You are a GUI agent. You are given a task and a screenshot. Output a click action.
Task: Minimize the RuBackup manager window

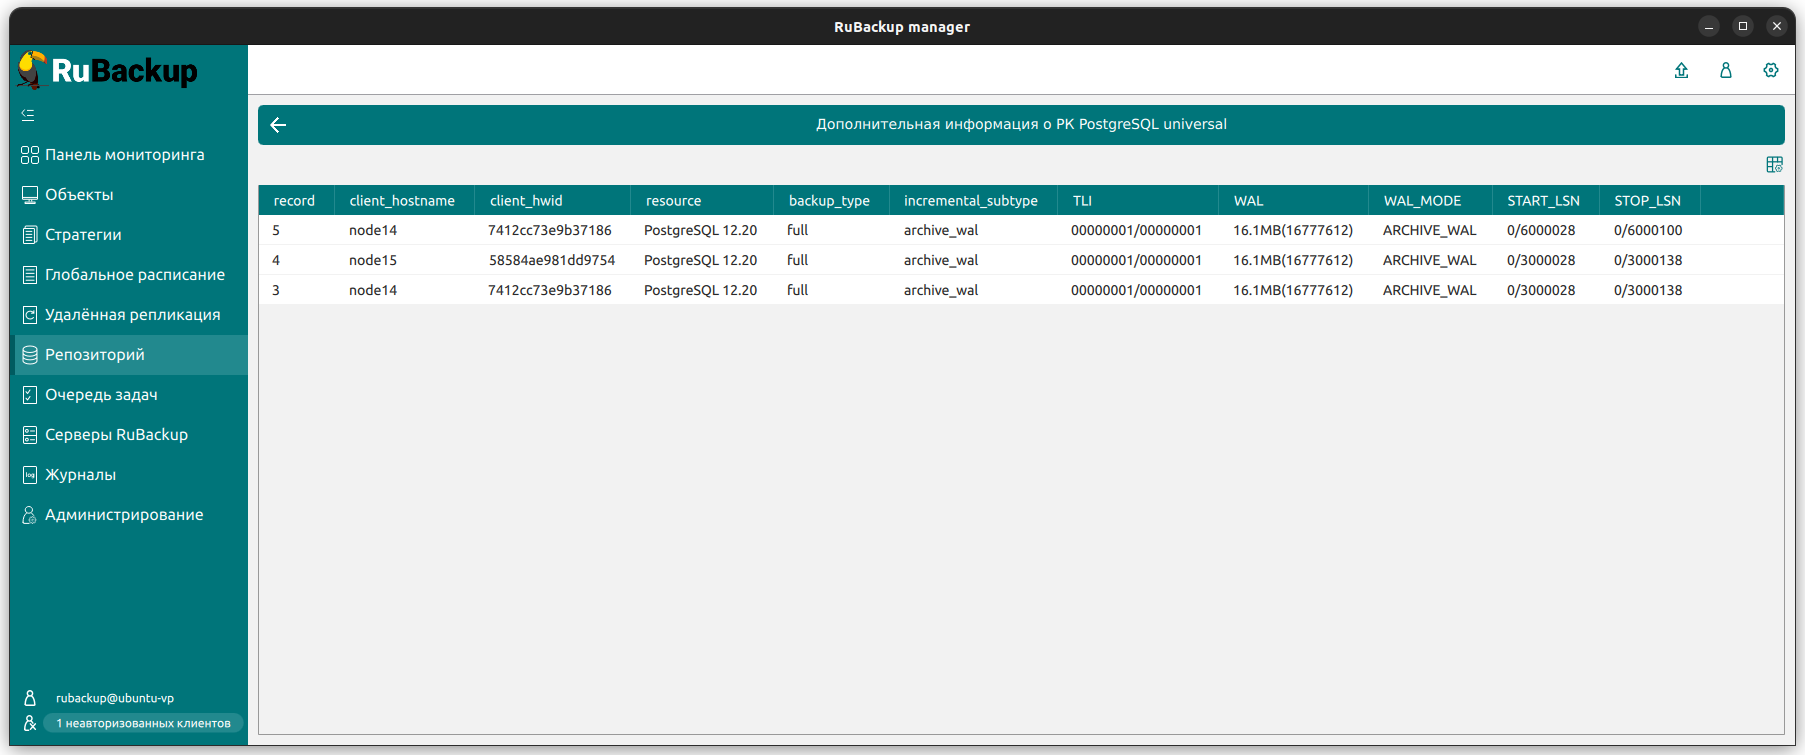point(1709,27)
